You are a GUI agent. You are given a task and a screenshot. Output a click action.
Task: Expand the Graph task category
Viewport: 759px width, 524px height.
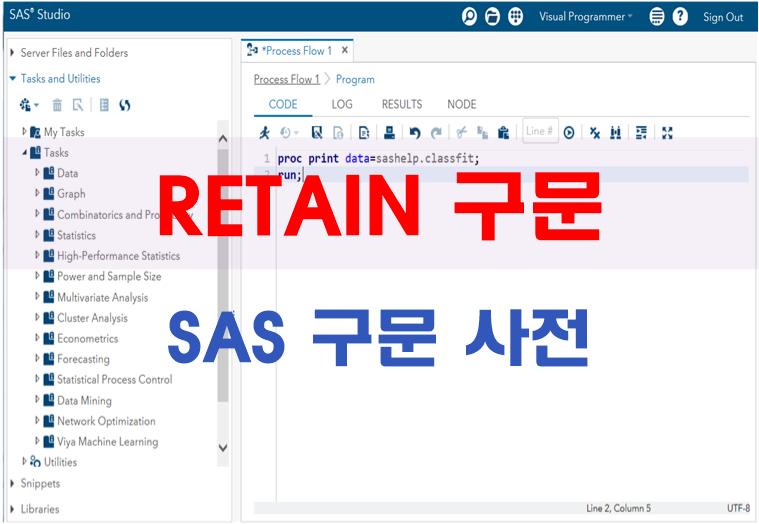coord(37,193)
